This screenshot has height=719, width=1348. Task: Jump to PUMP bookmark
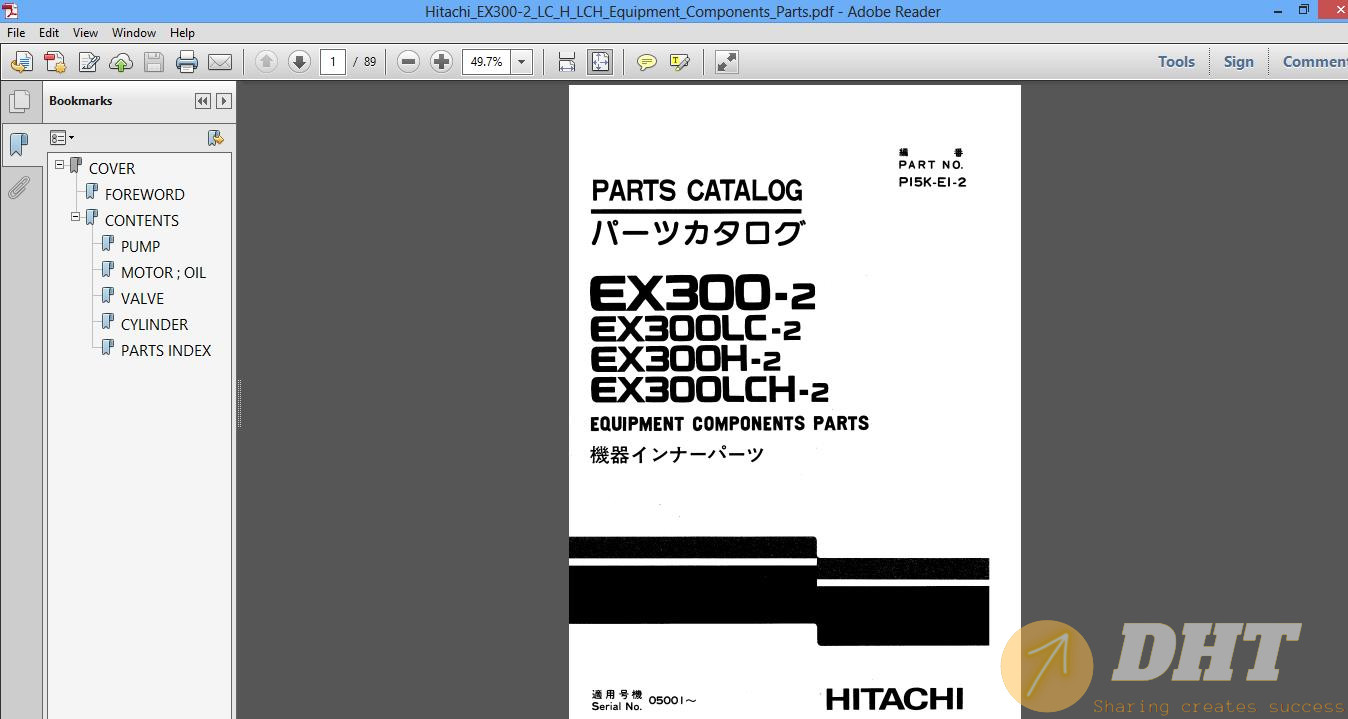[140, 246]
